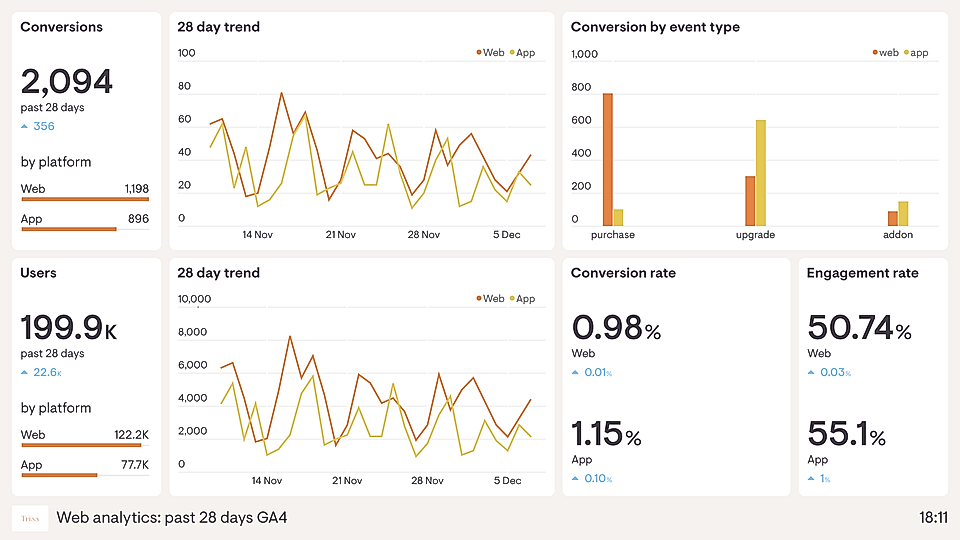The image size is (960, 540).
Task: Click the up arrow beside 0.10% App conversion change
Action: (575, 478)
